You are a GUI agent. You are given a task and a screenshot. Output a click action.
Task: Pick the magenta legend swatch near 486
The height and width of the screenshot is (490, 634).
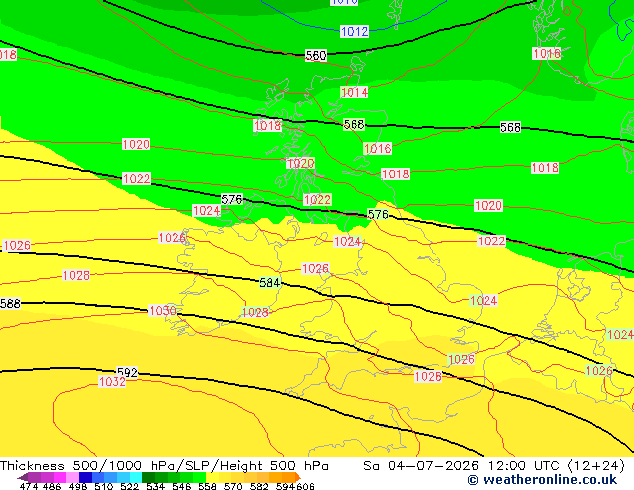[x=60, y=477]
